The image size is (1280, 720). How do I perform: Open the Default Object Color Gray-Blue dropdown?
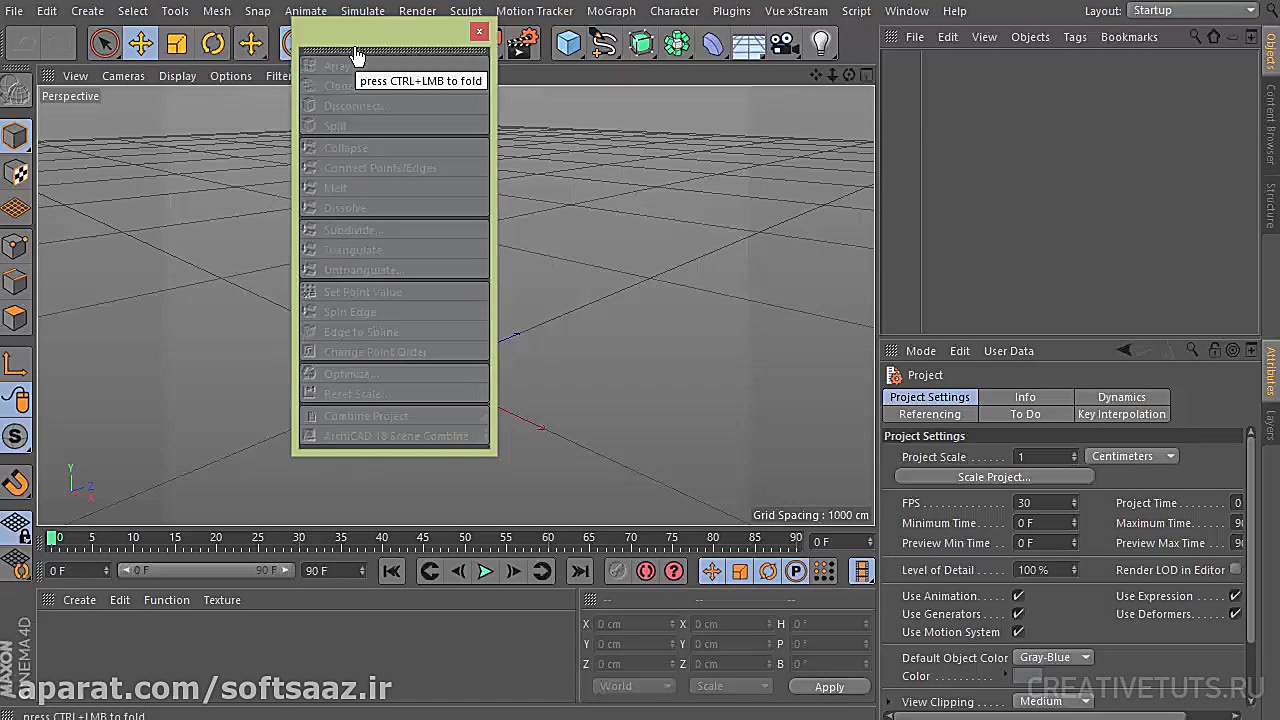[1052, 657]
